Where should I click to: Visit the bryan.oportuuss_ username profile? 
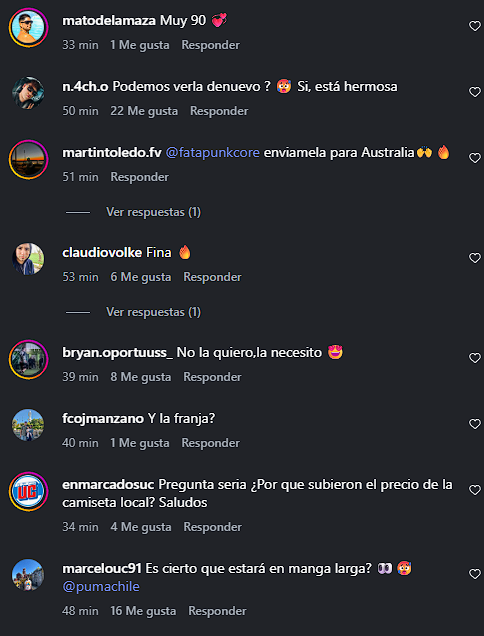pos(118,353)
